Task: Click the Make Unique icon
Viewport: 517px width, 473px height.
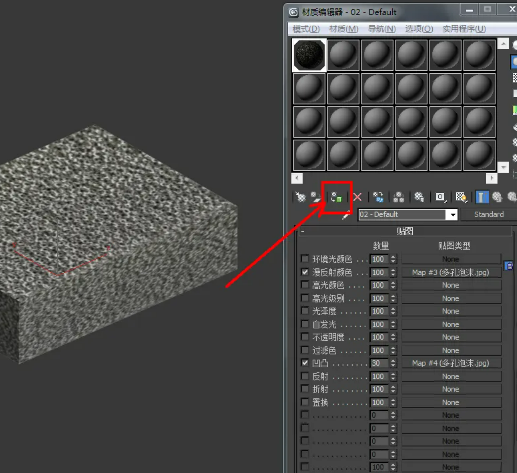Action: coord(399,197)
